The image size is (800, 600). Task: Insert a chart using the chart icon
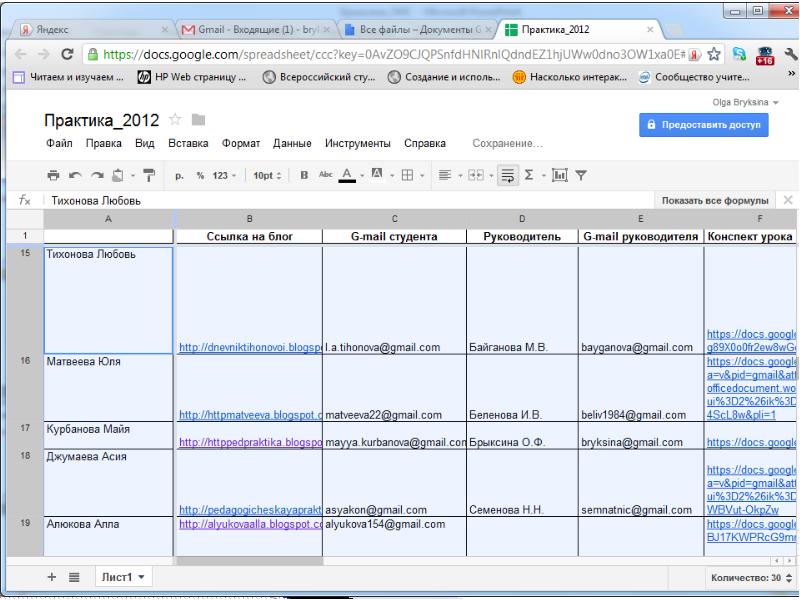[559, 176]
